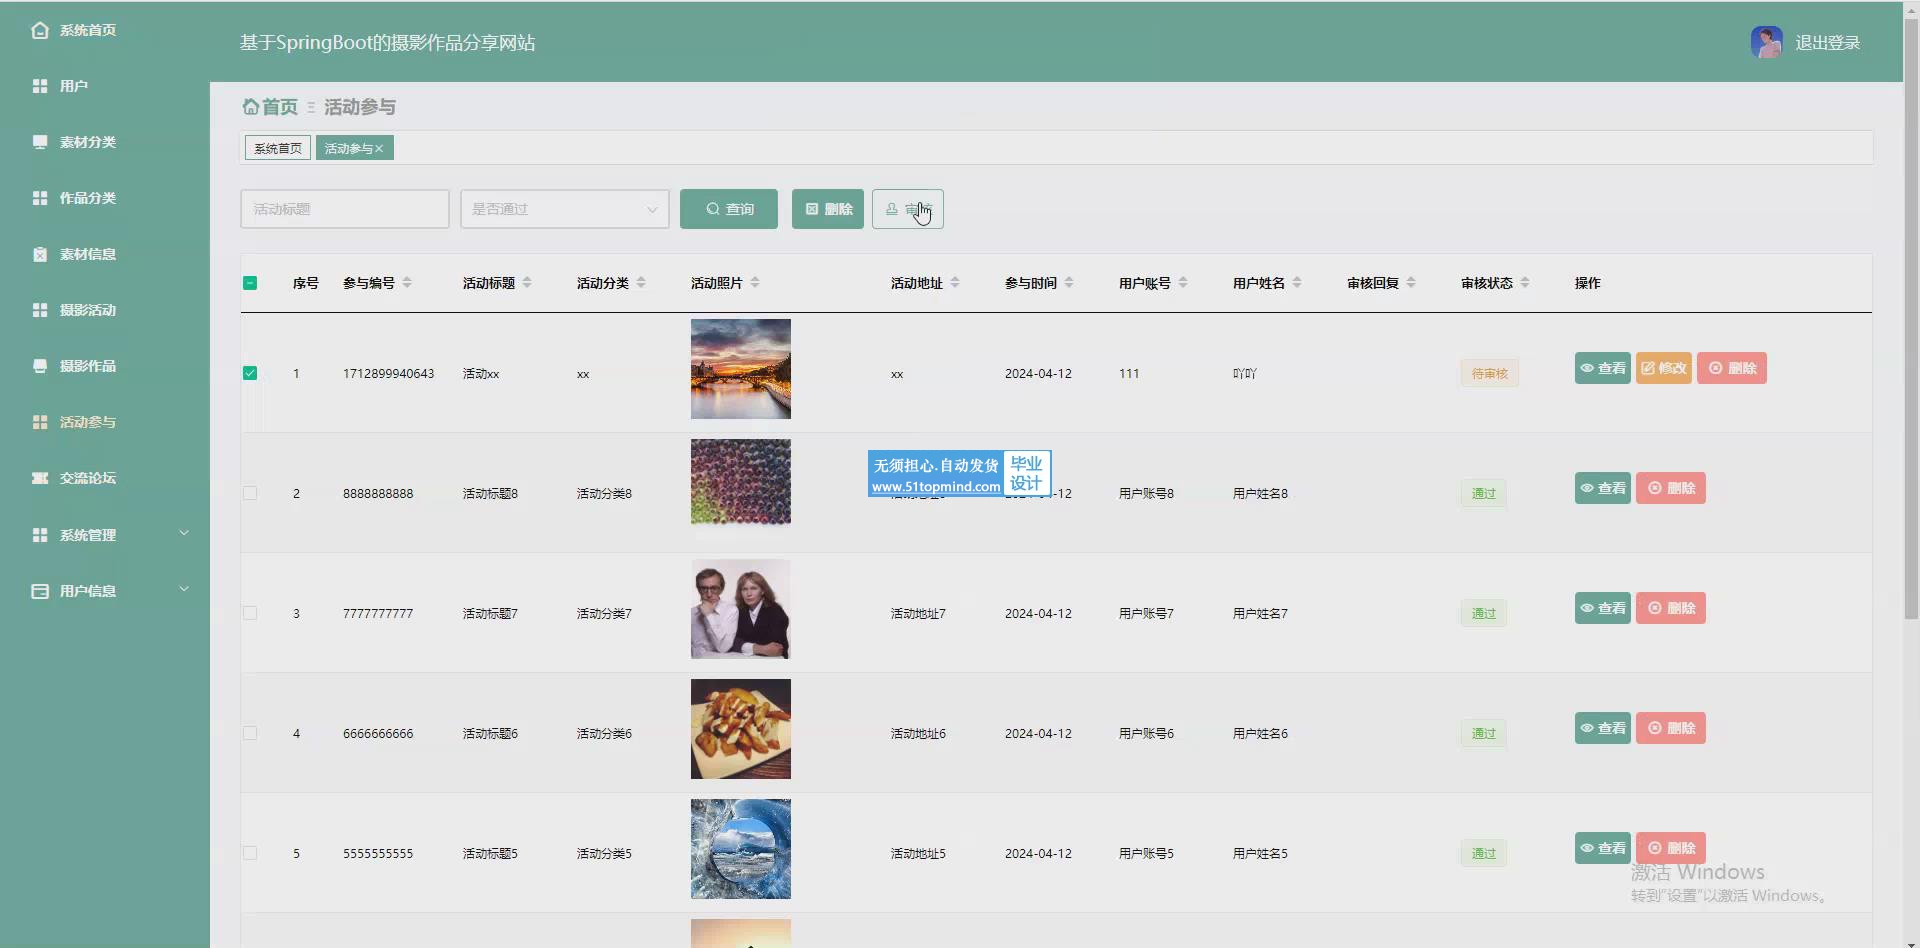The width and height of the screenshot is (1920, 948).
Task: Click 查看 for 活动标题6 row
Action: coord(1603,728)
